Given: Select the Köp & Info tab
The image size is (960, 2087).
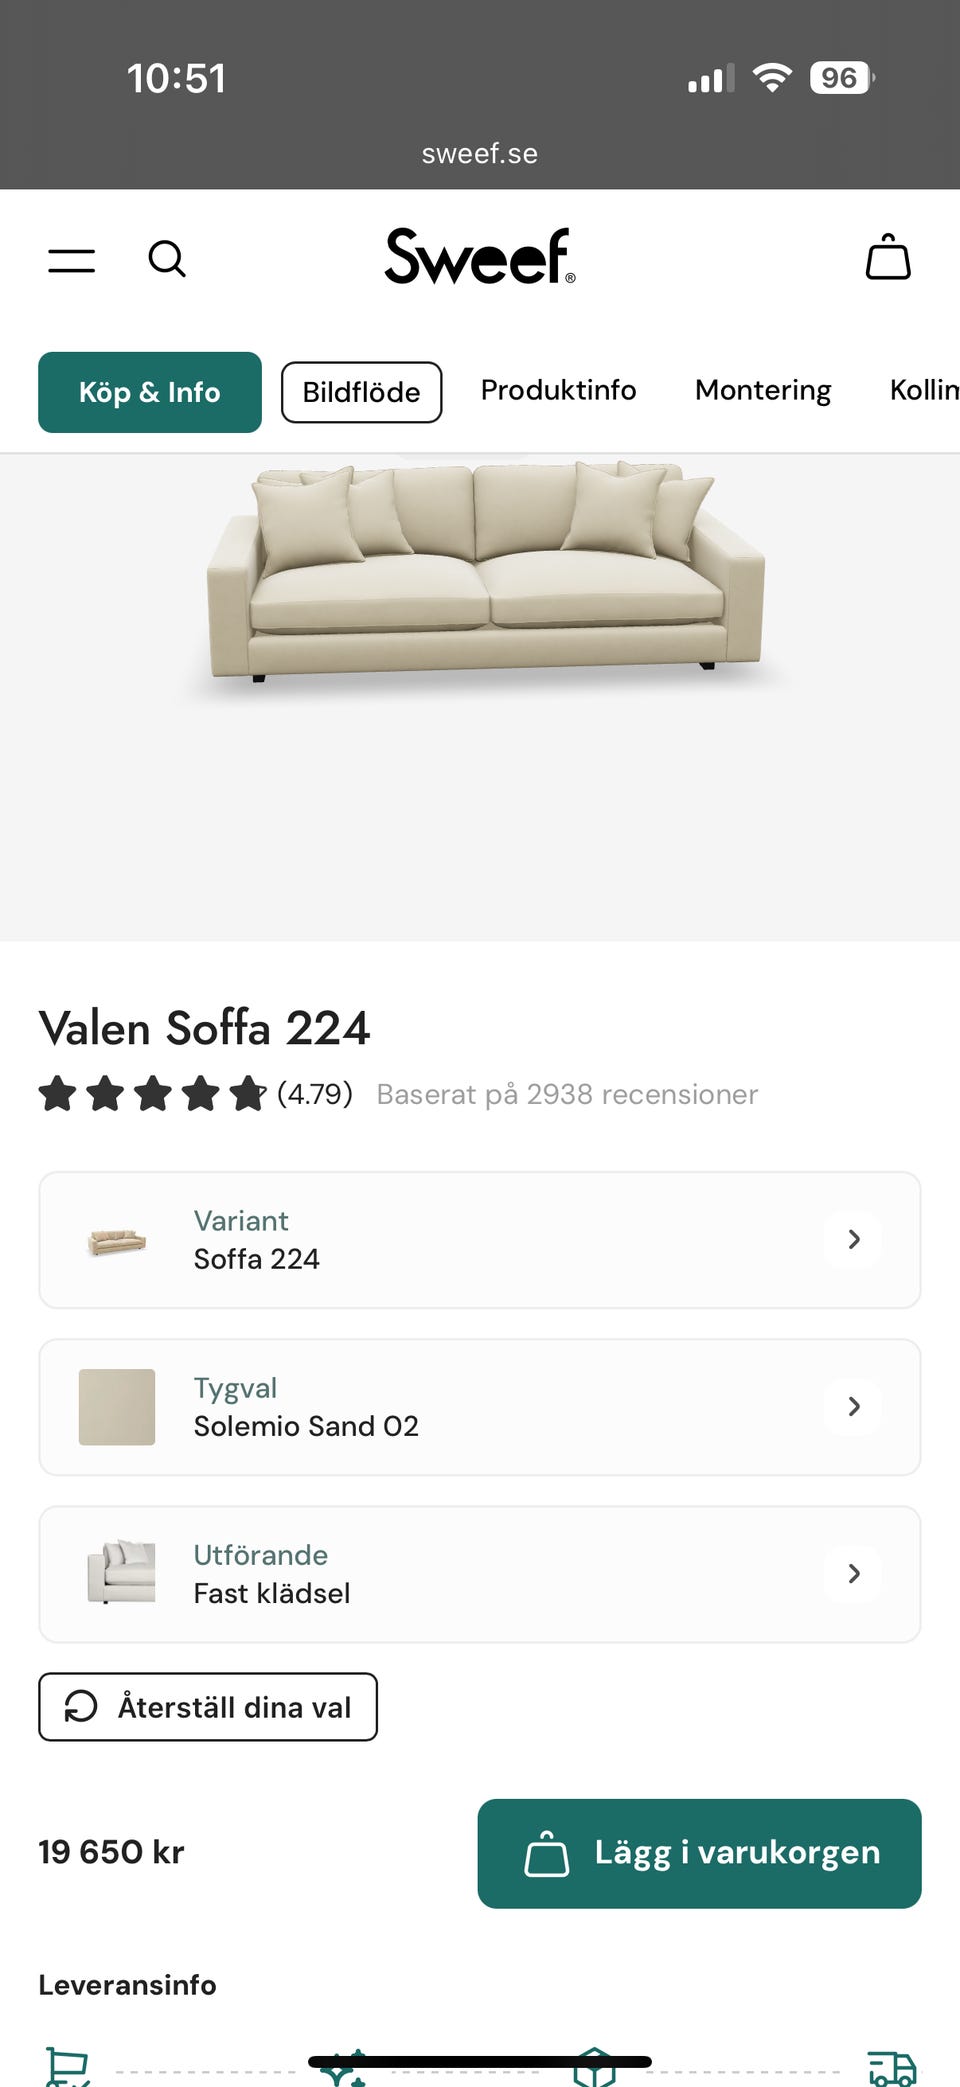Looking at the screenshot, I should 150,392.
